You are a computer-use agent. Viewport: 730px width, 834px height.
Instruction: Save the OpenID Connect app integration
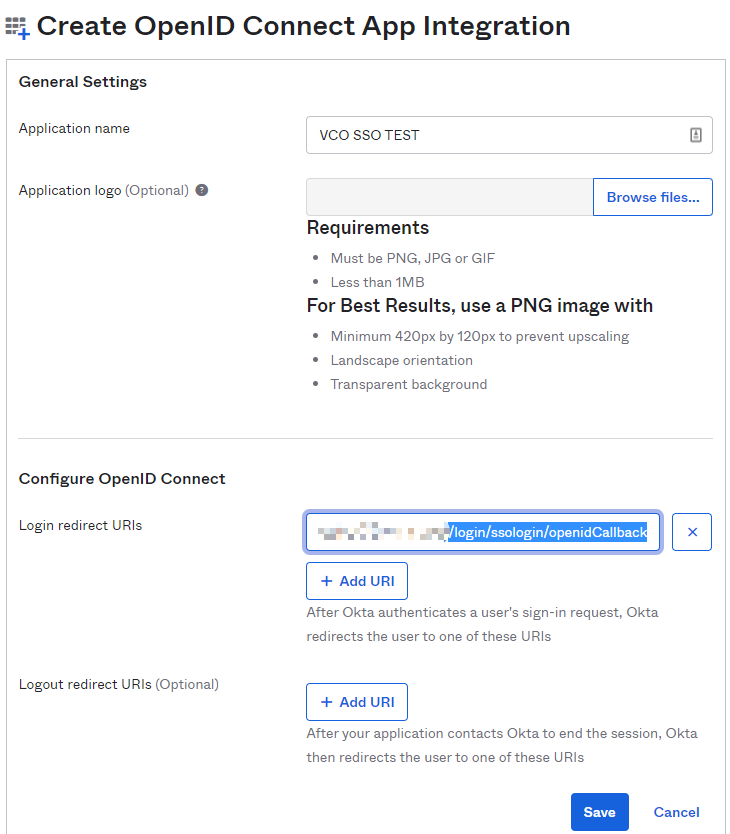tap(600, 812)
